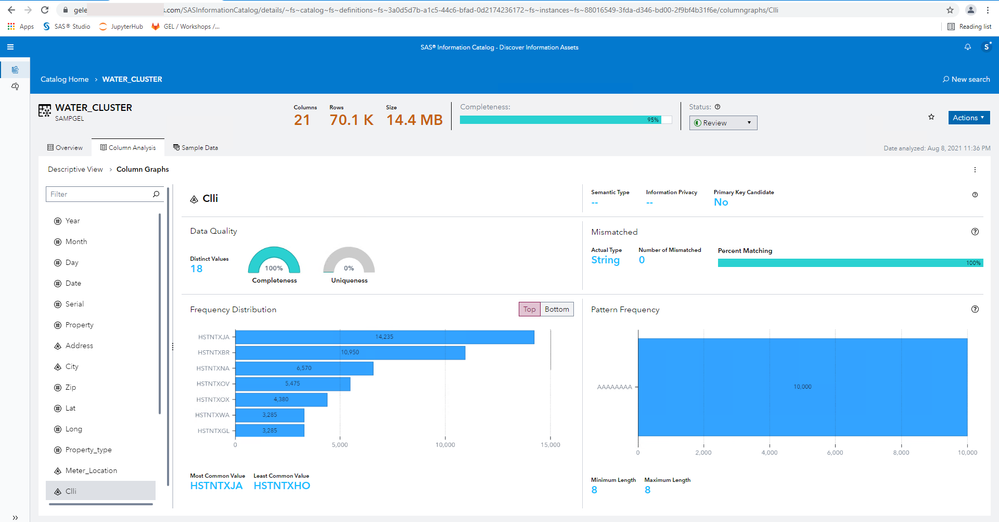Open the user profile avatar

click(987, 47)
